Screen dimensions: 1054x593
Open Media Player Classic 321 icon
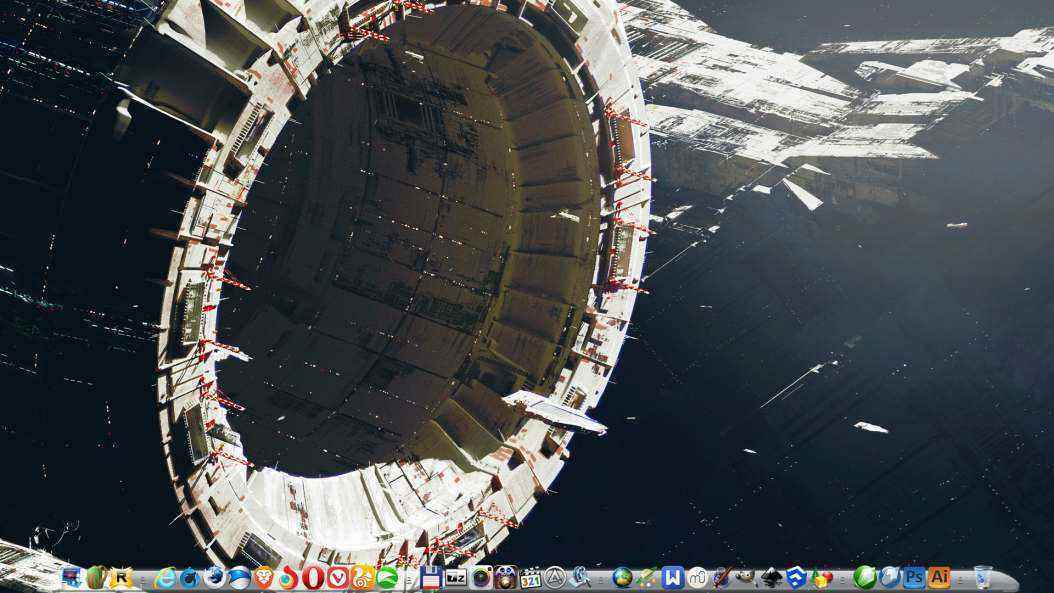point(530,578)
